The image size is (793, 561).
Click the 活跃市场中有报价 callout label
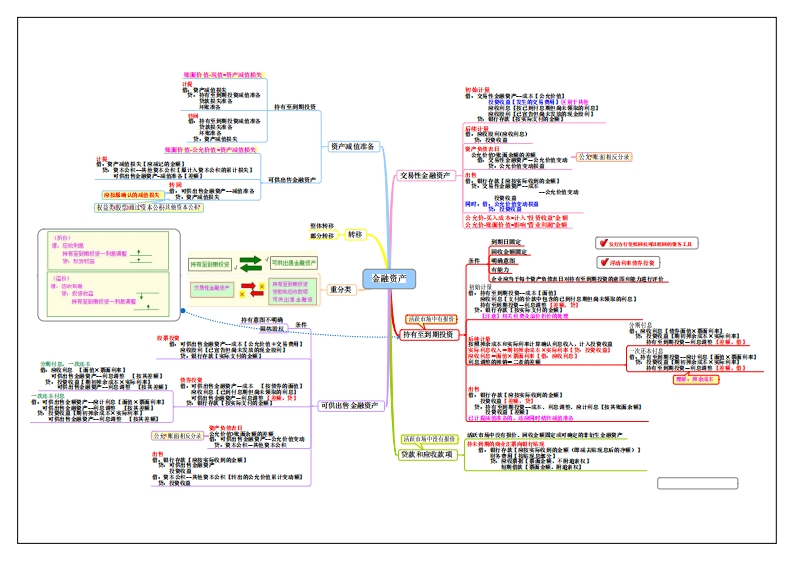pos(431,319)
